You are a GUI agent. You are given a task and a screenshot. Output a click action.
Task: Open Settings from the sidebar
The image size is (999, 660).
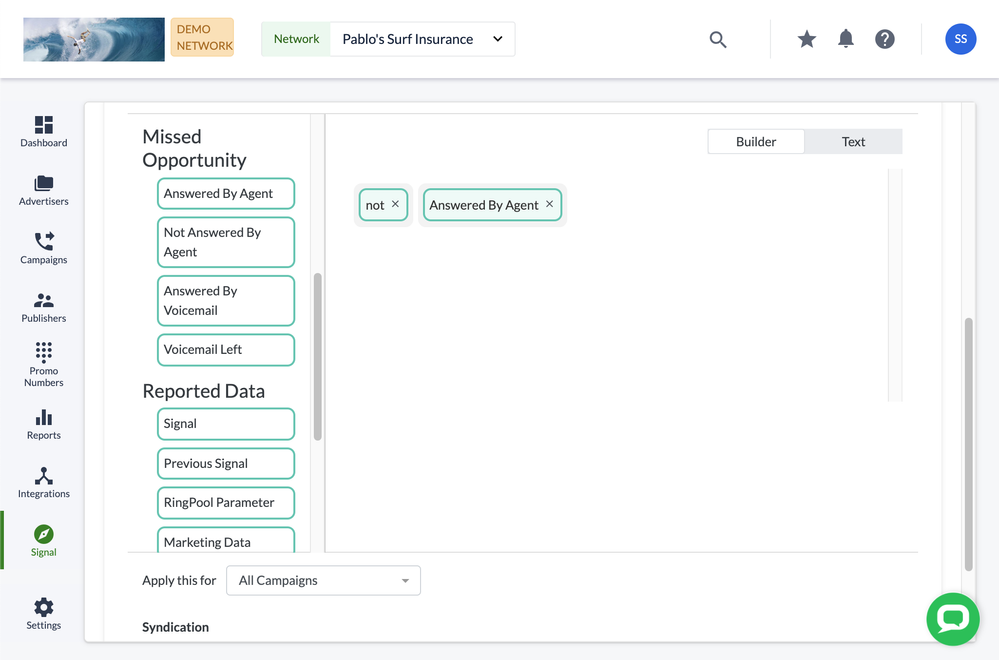pos(43,614)
